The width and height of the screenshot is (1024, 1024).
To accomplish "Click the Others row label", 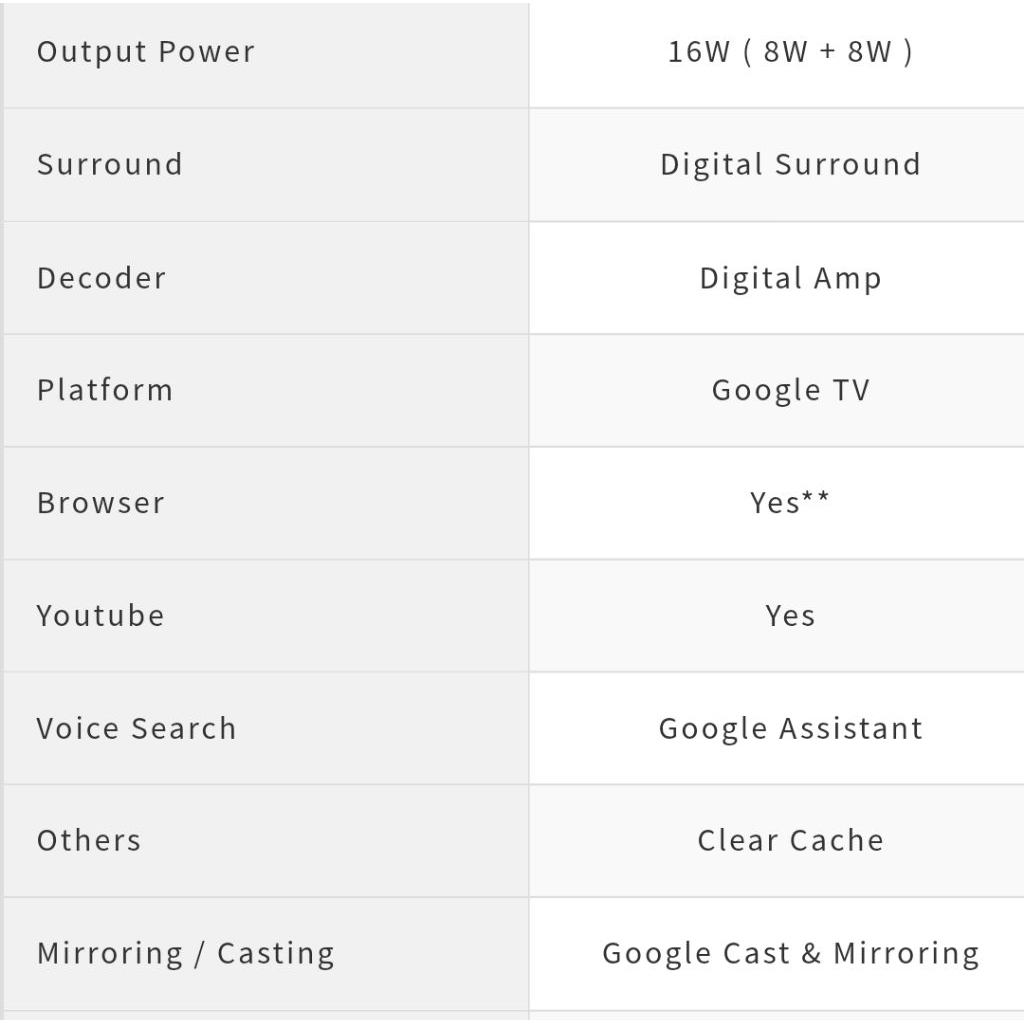I will [89, 840].
